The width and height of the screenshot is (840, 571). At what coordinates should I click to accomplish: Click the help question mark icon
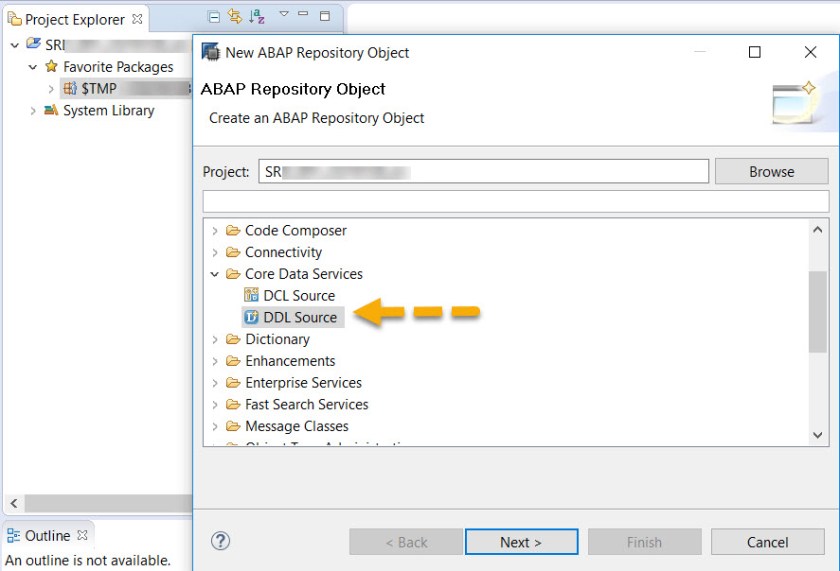tap(221, 541)
